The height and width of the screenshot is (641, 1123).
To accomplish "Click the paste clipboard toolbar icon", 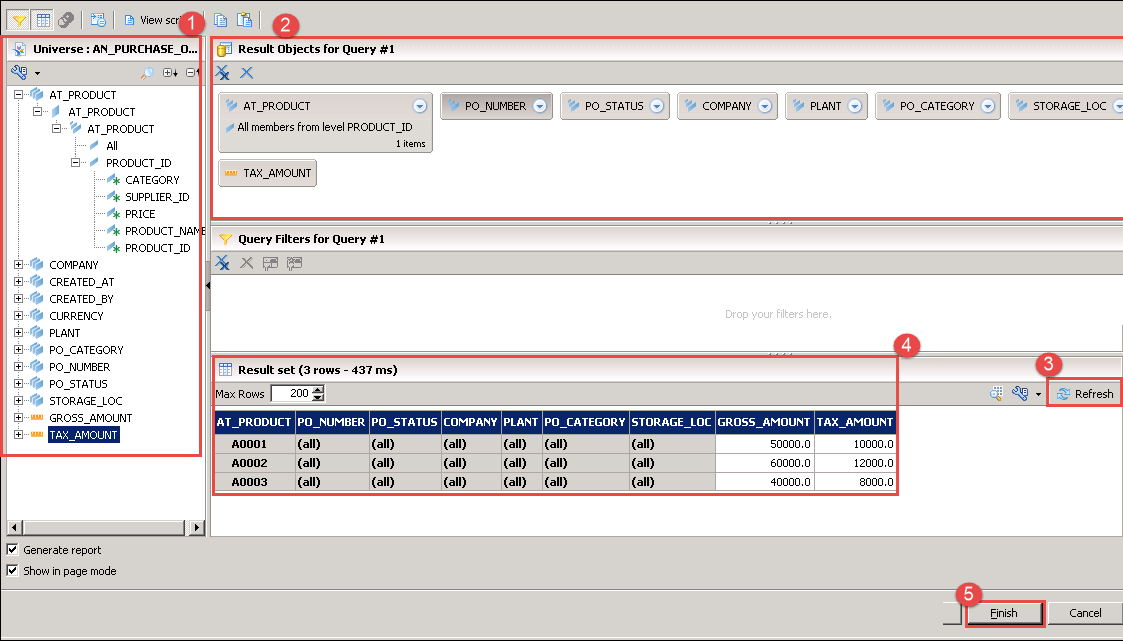I will coord(244,20).
